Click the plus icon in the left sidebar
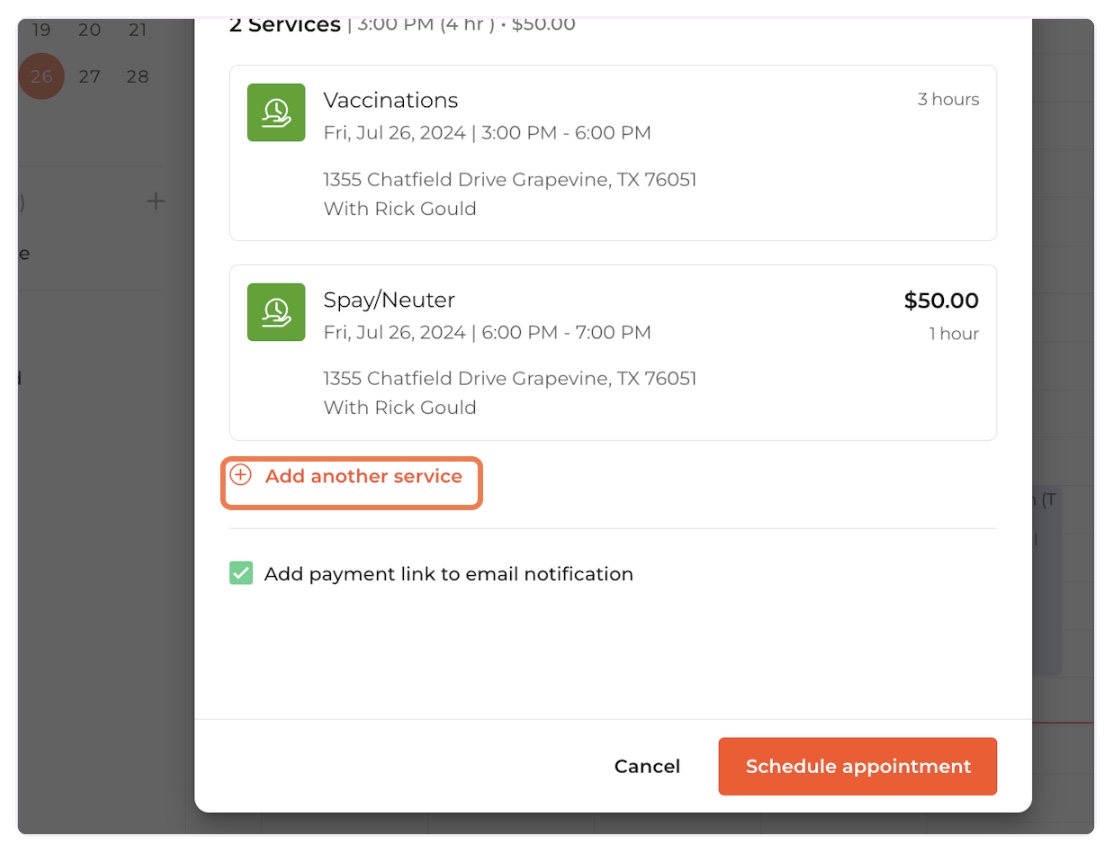The height and width of the screenshot is (862, 1118). 156,202
